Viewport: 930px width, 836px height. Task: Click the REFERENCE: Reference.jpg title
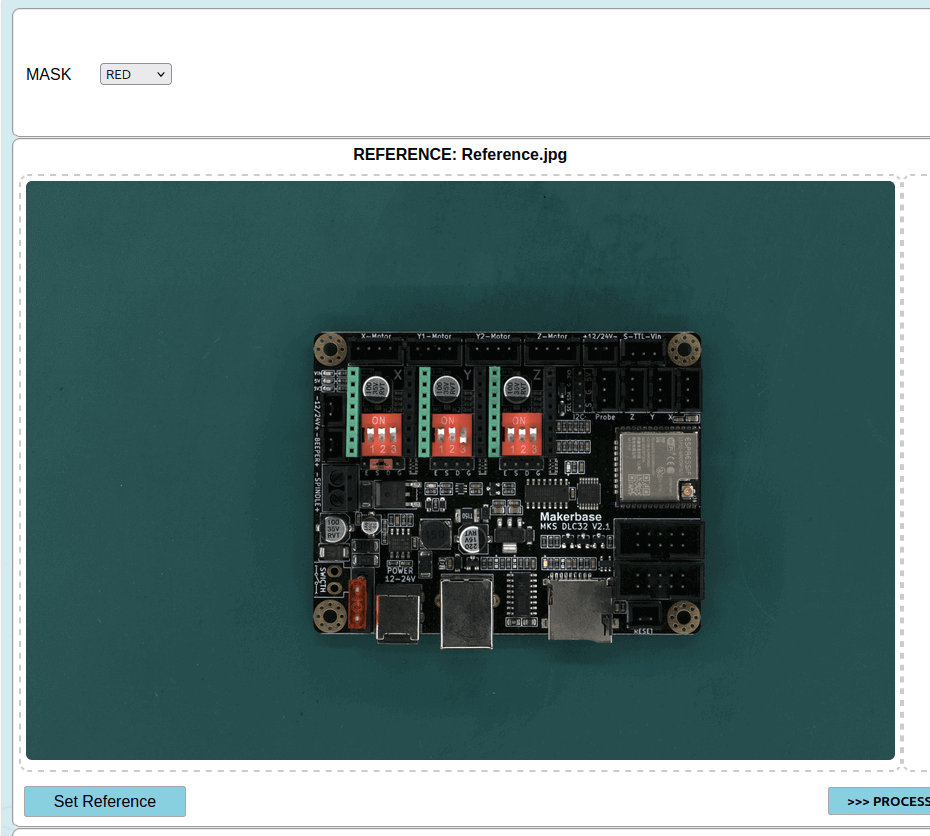point(460,154)
